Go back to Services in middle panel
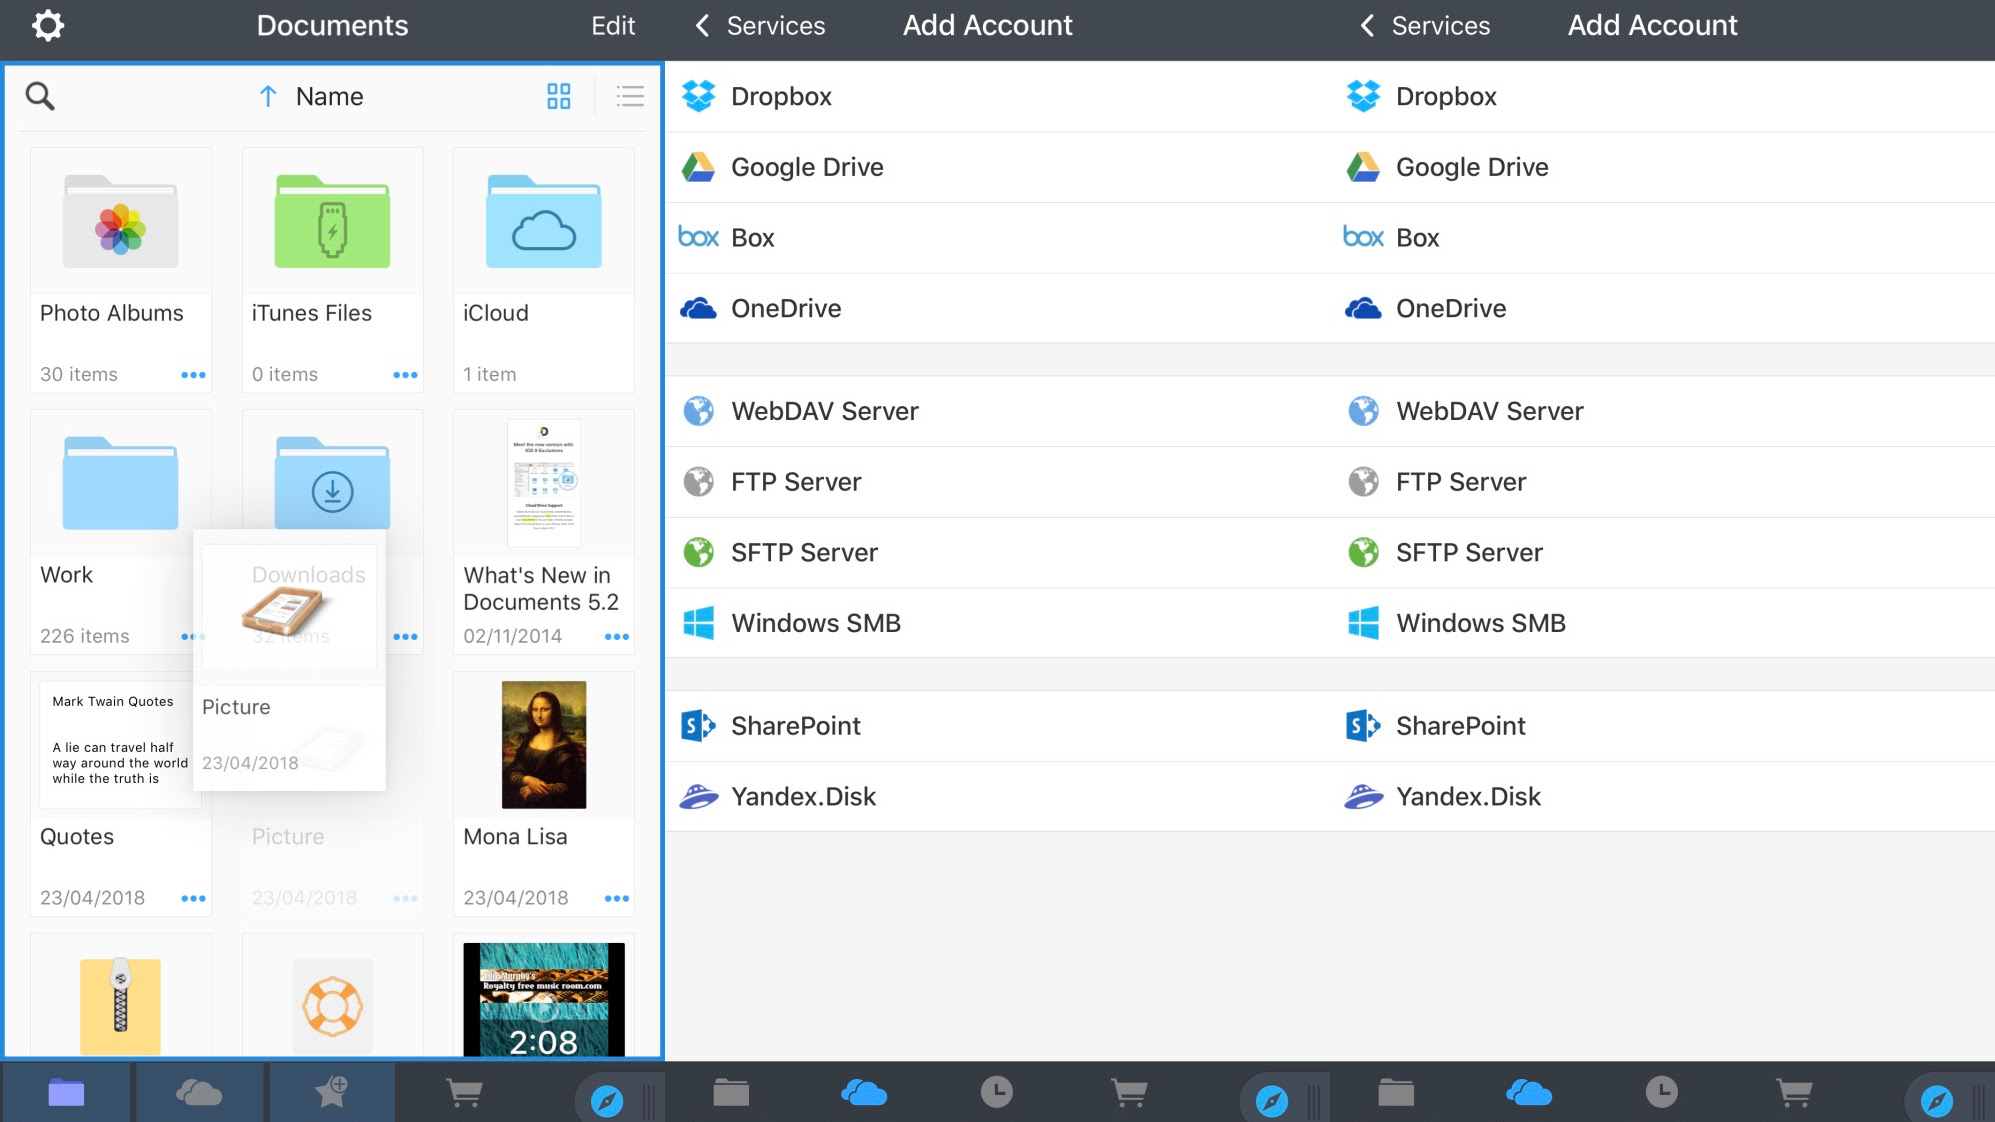 click(760, 26)
